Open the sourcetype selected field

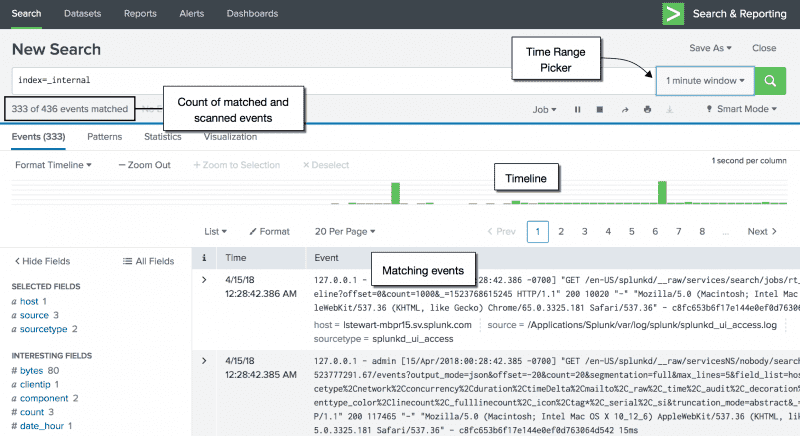click(x=44, y=329)
